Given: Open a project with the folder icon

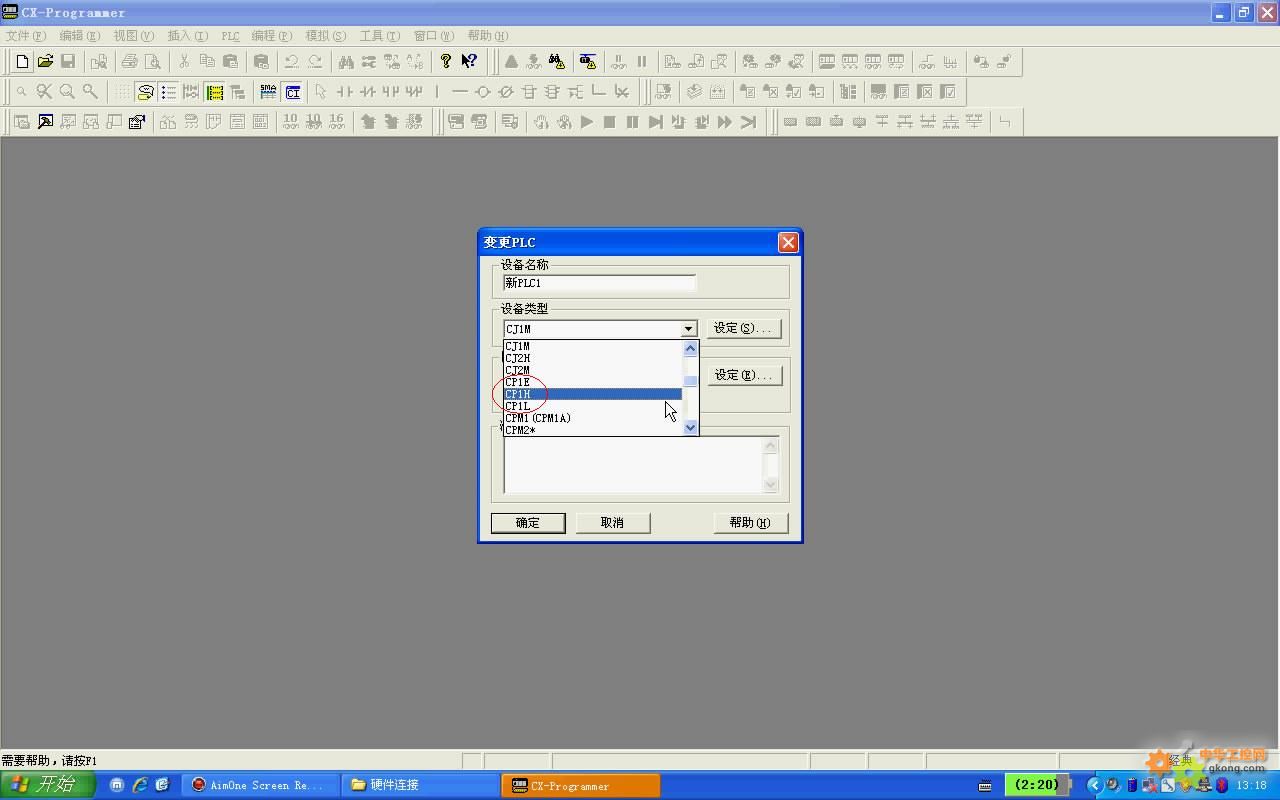Looking at the screenshot, I should 45,62.
